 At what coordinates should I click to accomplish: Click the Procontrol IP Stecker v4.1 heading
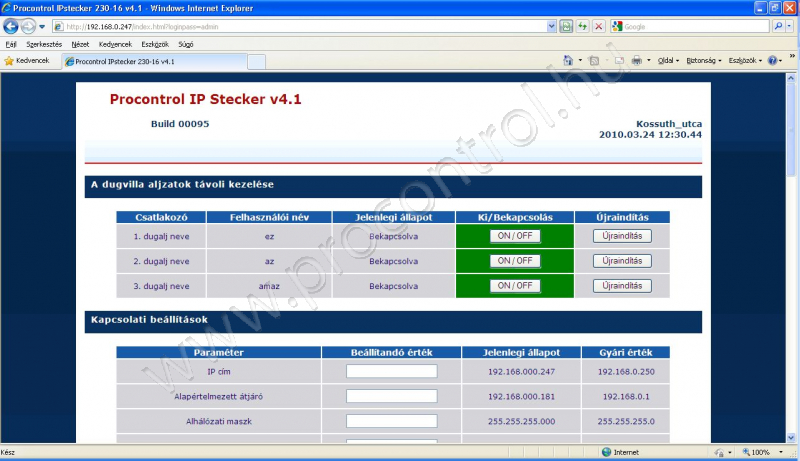[206, 99]
